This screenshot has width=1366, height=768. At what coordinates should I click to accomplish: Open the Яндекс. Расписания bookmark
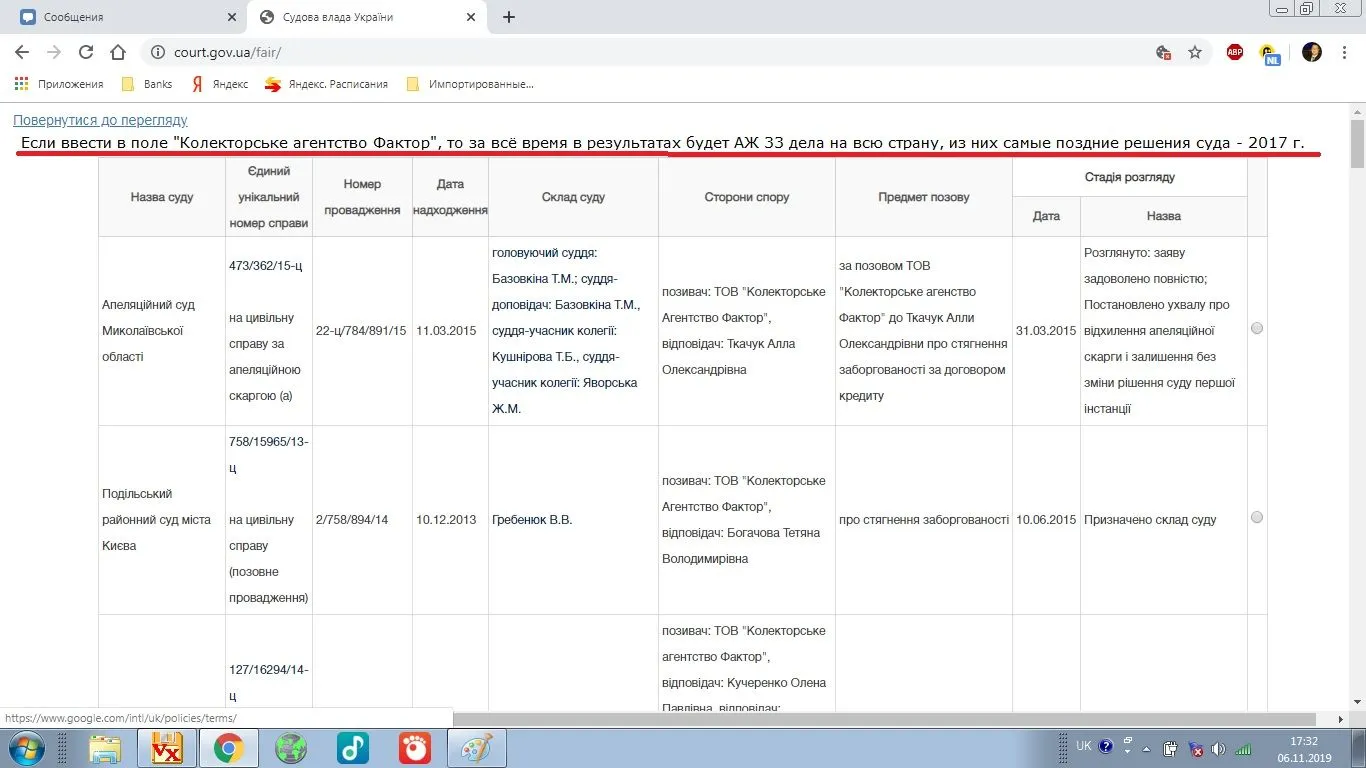326,84
